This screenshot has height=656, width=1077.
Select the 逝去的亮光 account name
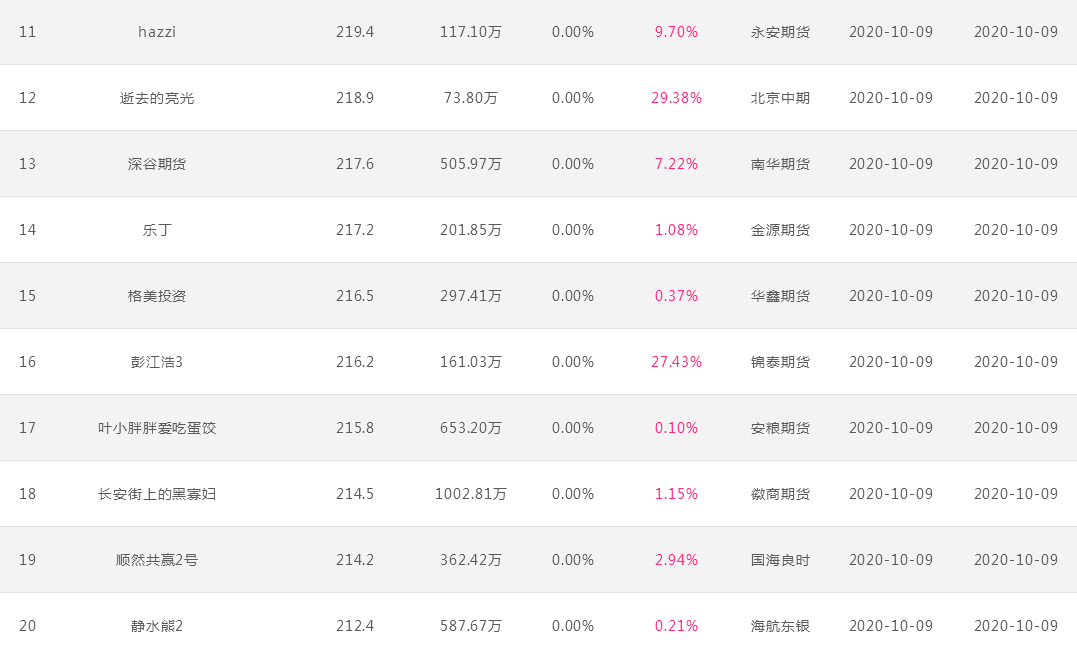click(x=157, y=98)
